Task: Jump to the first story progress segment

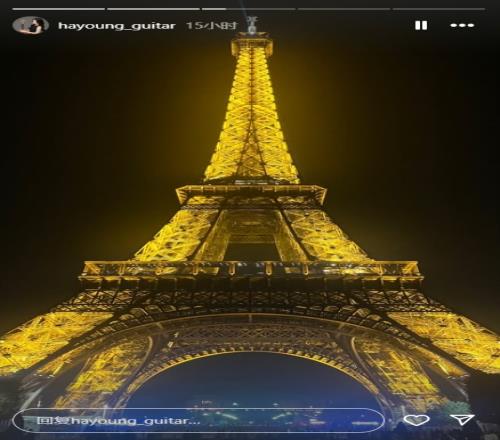Action: pos(58,9)
